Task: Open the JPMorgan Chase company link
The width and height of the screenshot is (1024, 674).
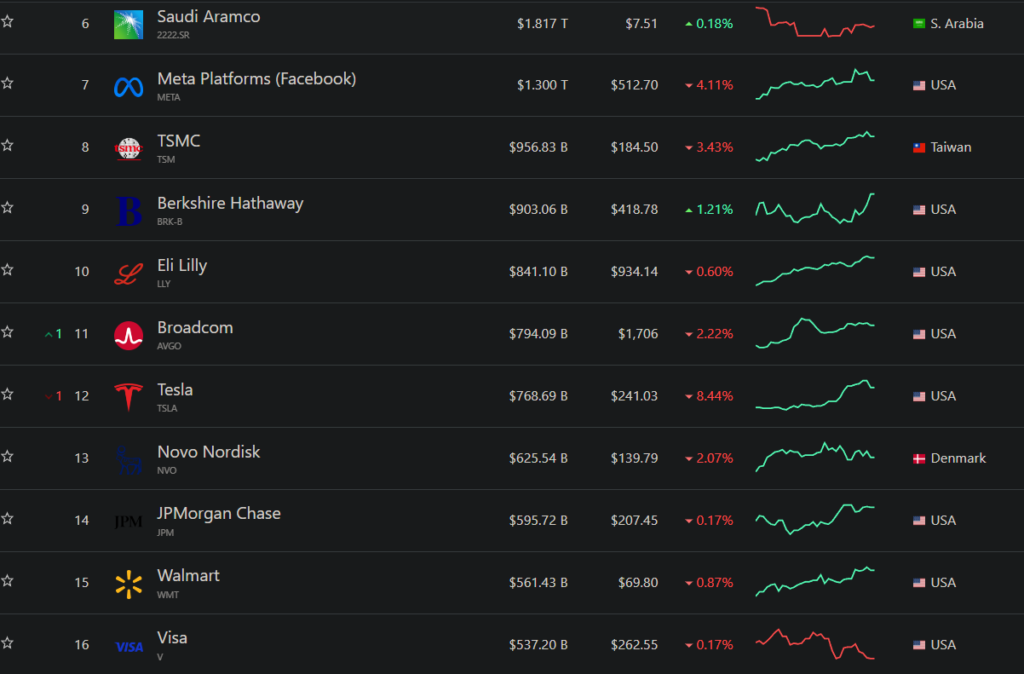Action: click(x=219, y=514)
